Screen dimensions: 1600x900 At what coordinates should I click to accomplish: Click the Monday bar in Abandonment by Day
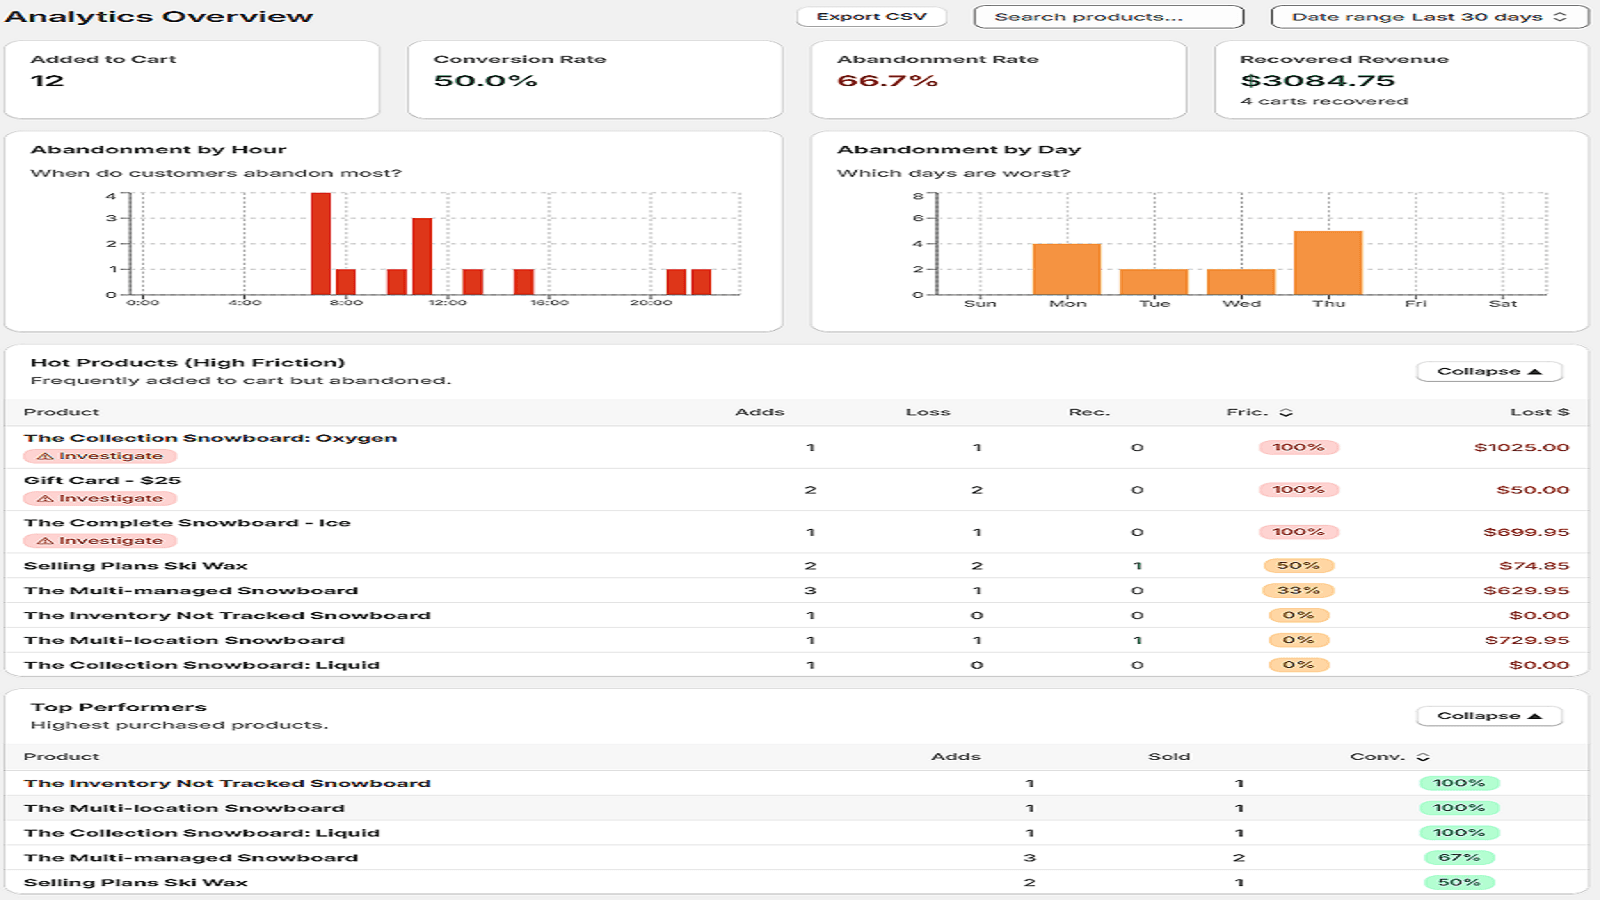click(x=1067, y=270)
